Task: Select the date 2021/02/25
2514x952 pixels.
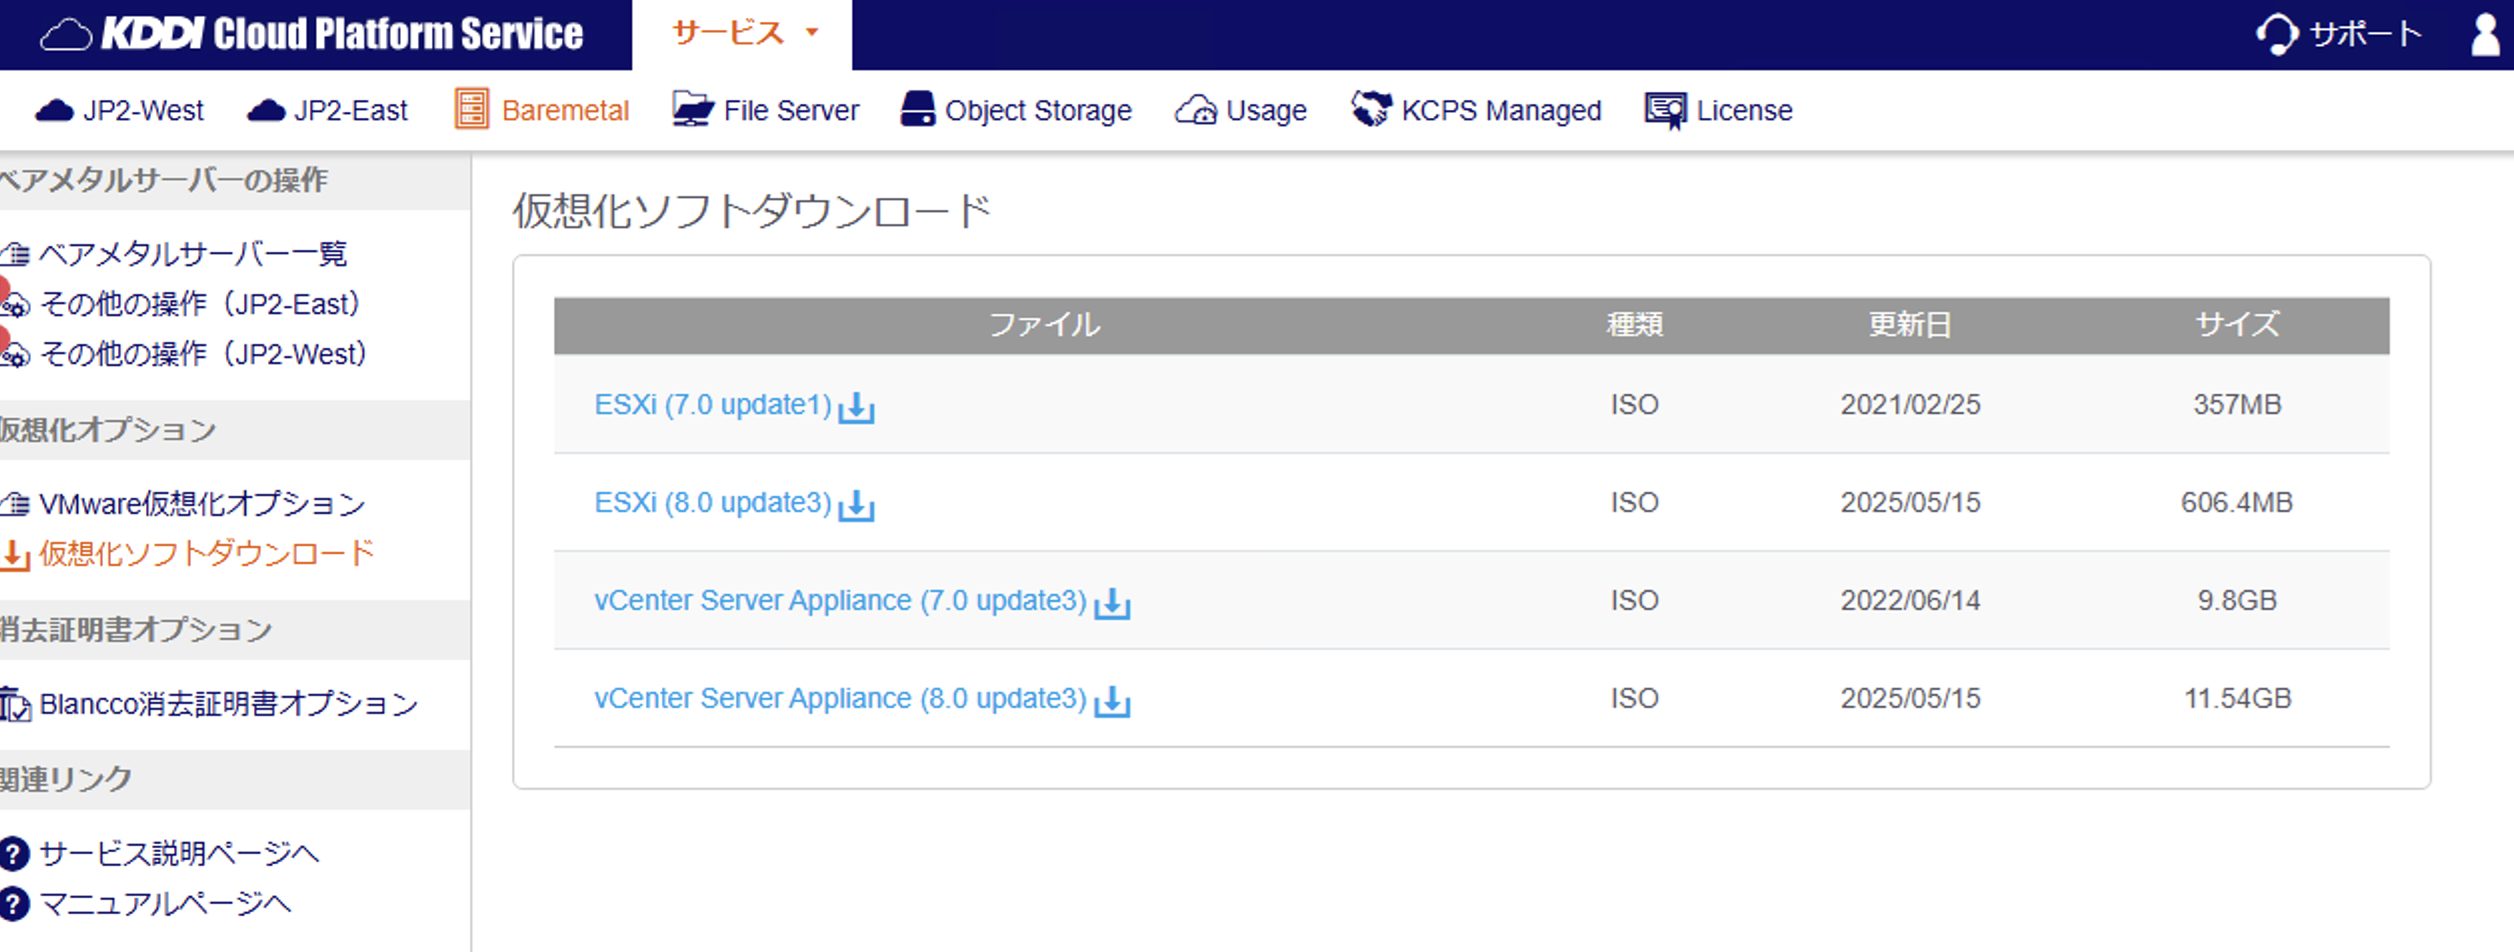Action: point(1911,404)
